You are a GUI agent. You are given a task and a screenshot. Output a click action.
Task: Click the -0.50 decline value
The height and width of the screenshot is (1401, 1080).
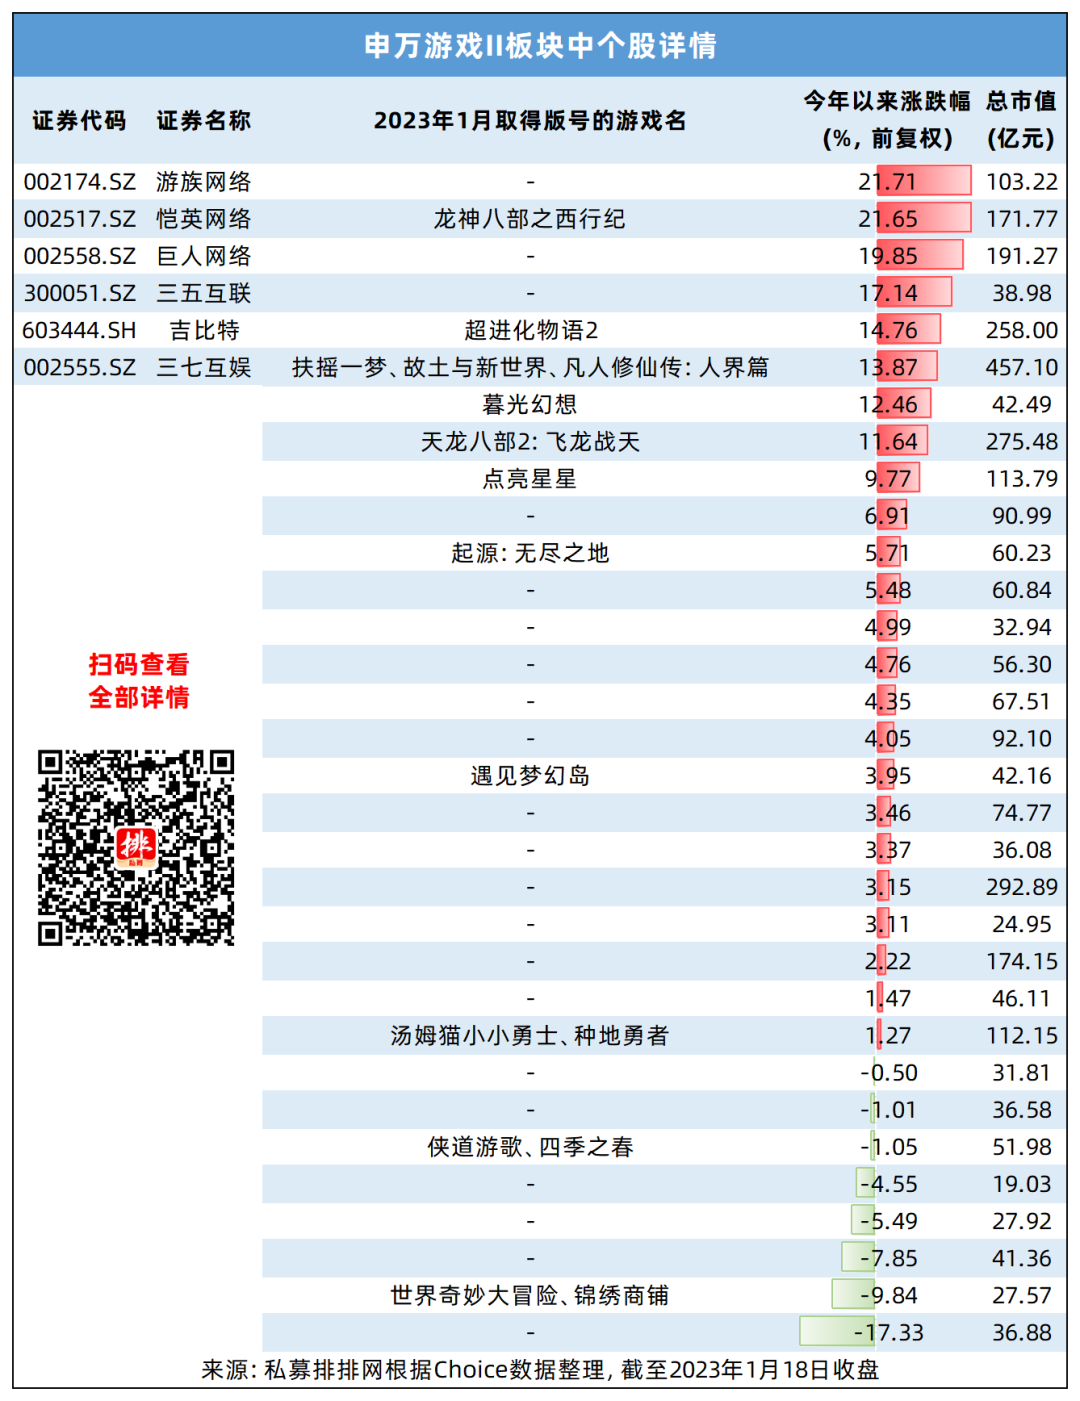889,1073
